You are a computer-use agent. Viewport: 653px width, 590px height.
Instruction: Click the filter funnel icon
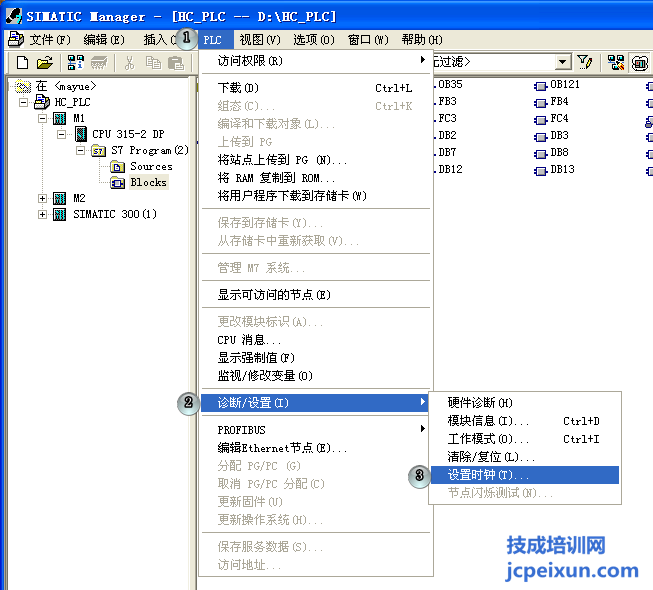(586, 63)
